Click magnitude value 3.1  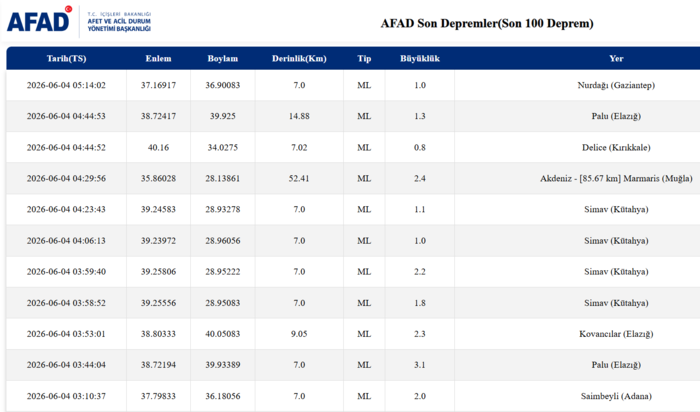point(420,365)
